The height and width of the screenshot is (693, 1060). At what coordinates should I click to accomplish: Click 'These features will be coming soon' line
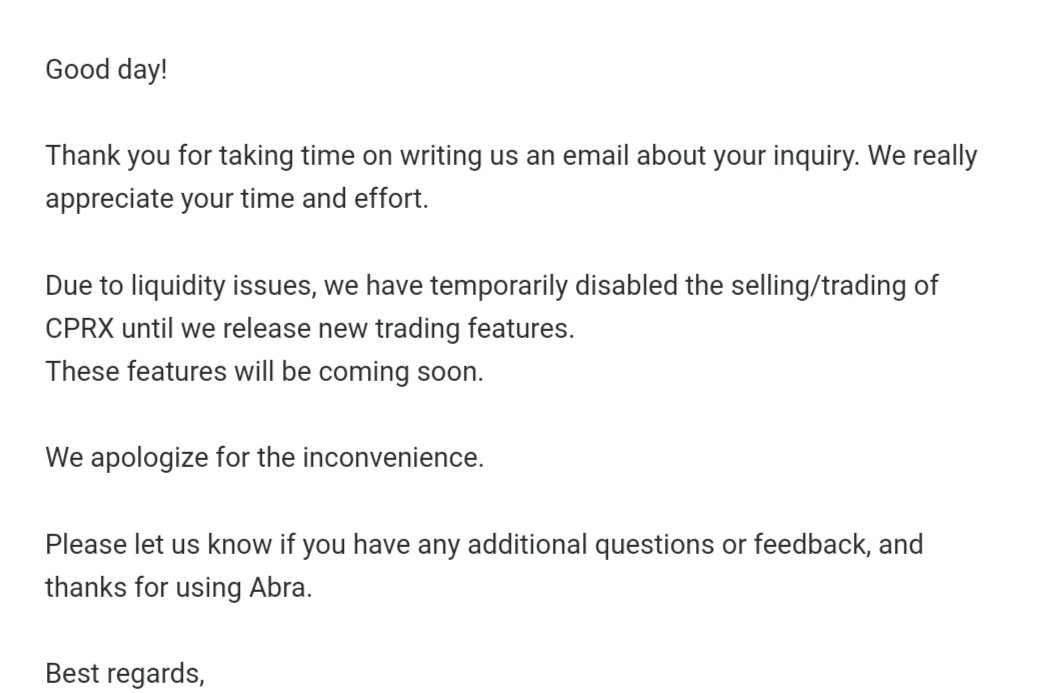tap(264, 372)
